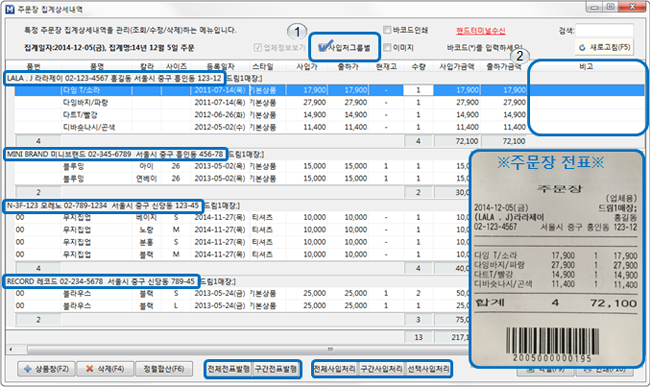Click the 칼라 column header
650x387 pixels.
pyautogui.click(x=147, y=66)
